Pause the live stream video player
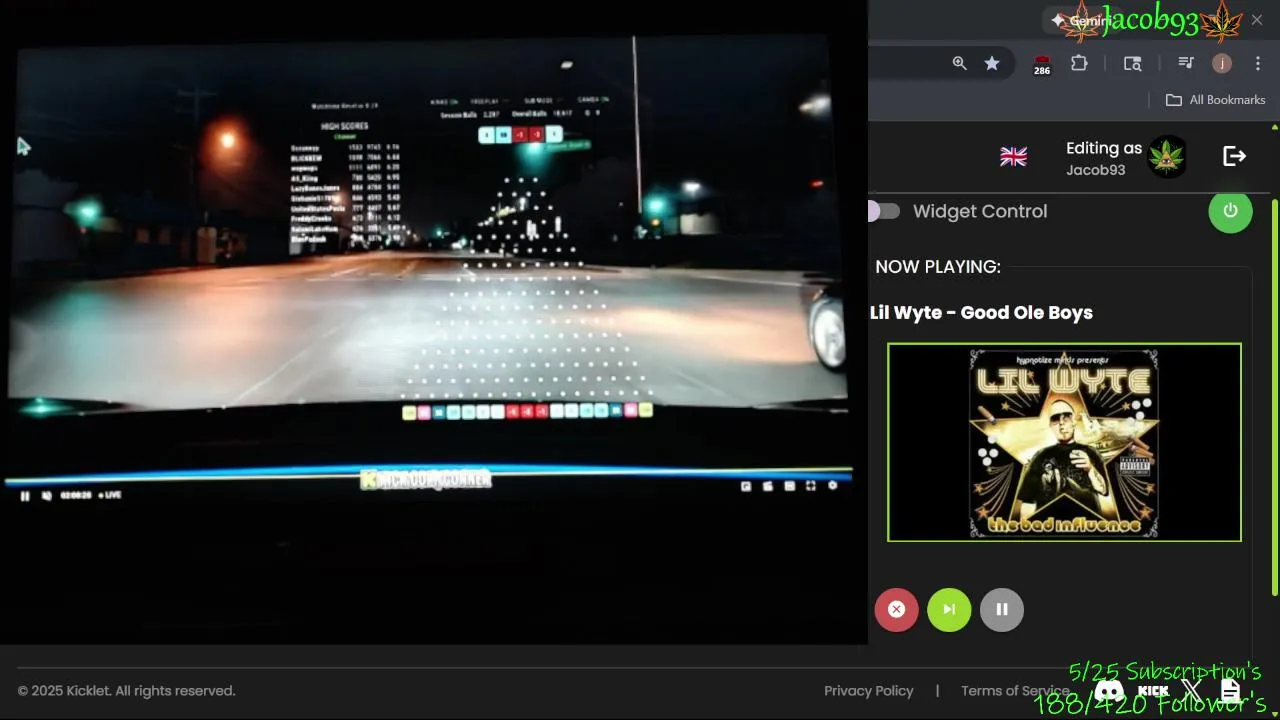 (x=25, y=496)
